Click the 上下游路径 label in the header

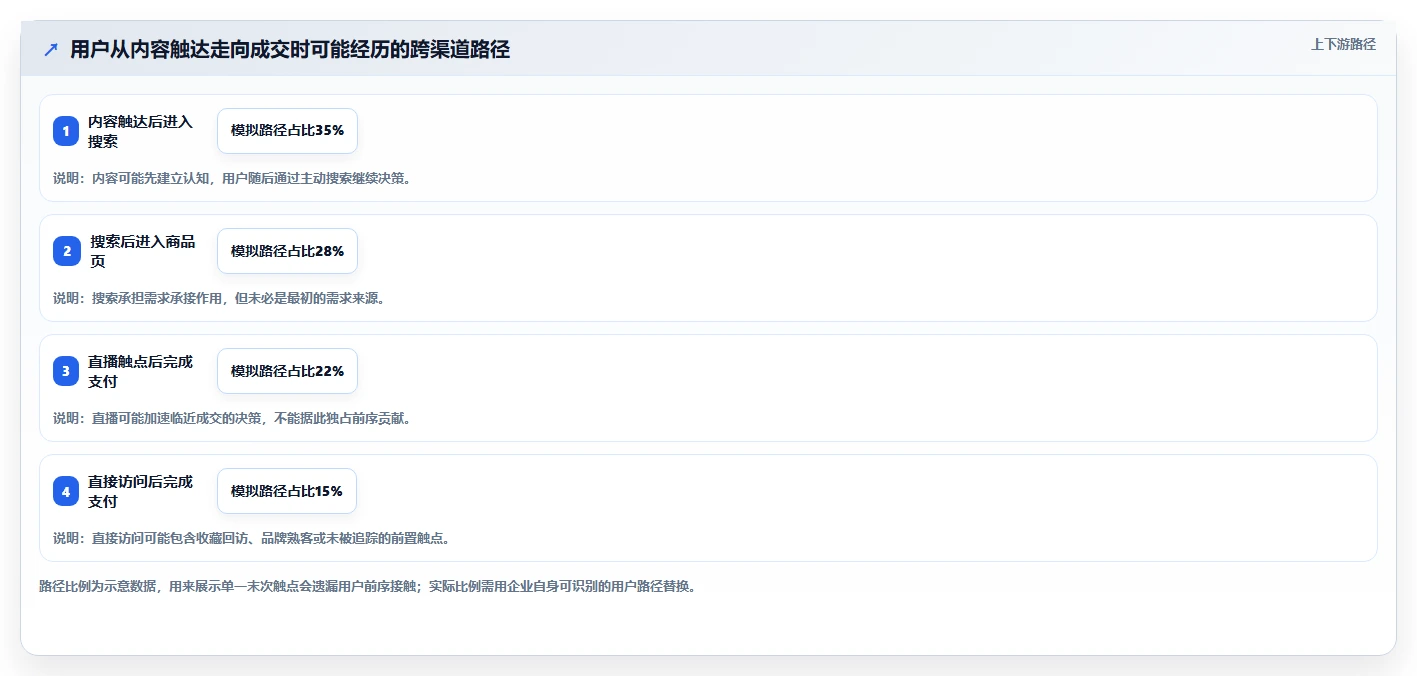pyautogui.click(x=1343, y=44)
